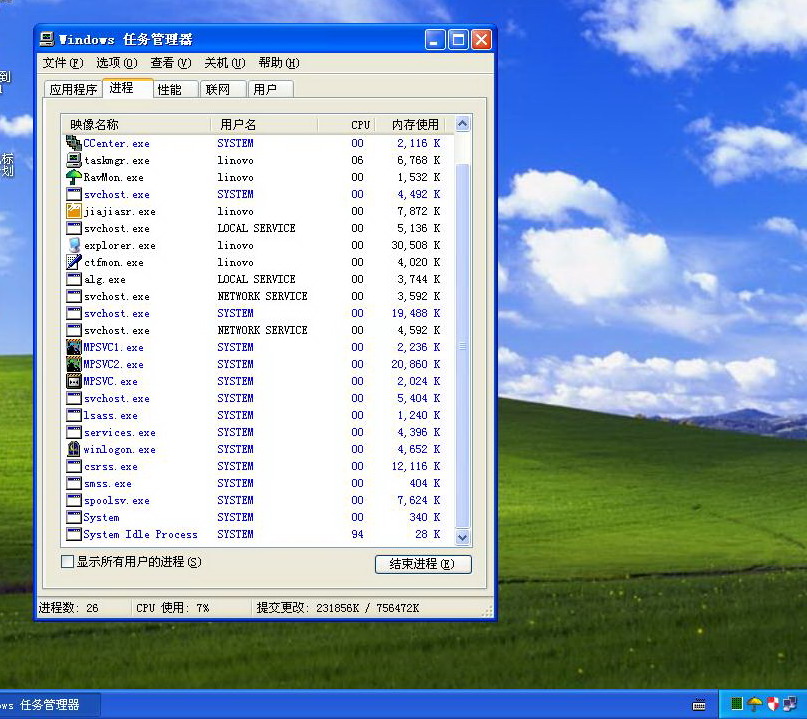Select the services.exe process icon
This screenshot has height=719, width=807.
tap(74, 432)
